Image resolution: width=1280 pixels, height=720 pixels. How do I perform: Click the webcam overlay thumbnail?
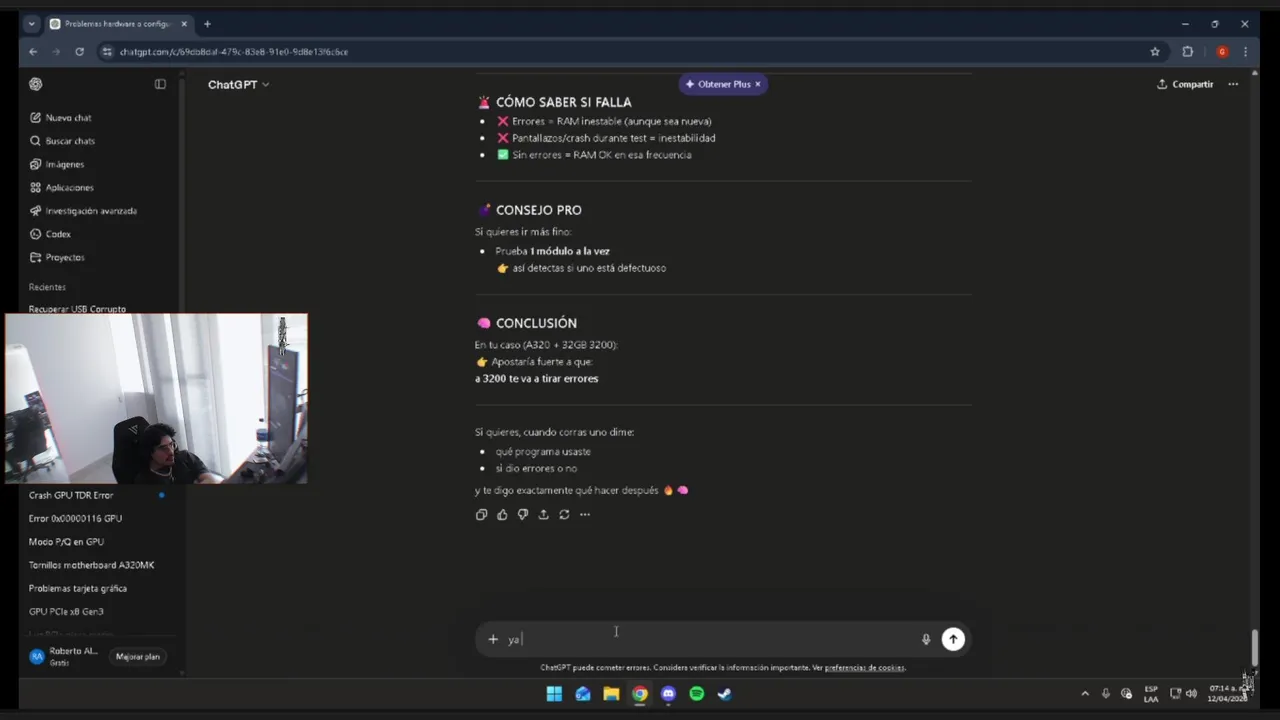pos(156,399)
